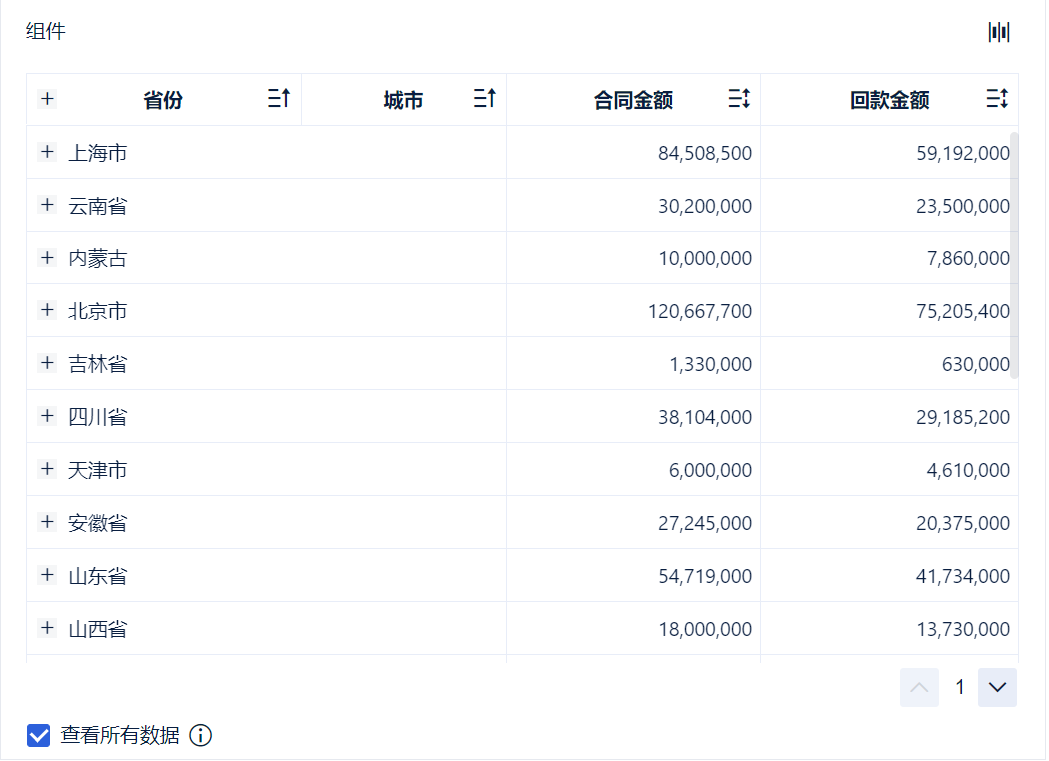Expand the 四川省 row
The height and width of the screenshot is (761, 1049).
point(47,416)
